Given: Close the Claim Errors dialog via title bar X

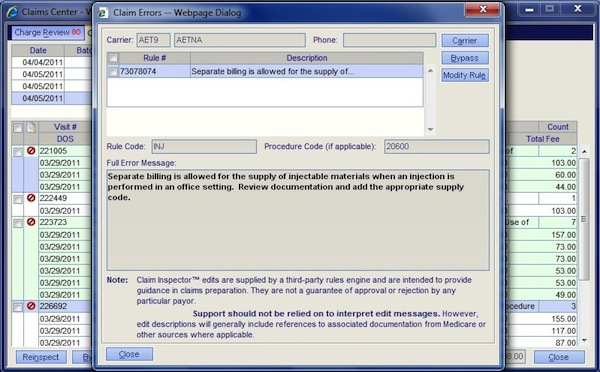Looking at the screenshot, I should (483, 10).
